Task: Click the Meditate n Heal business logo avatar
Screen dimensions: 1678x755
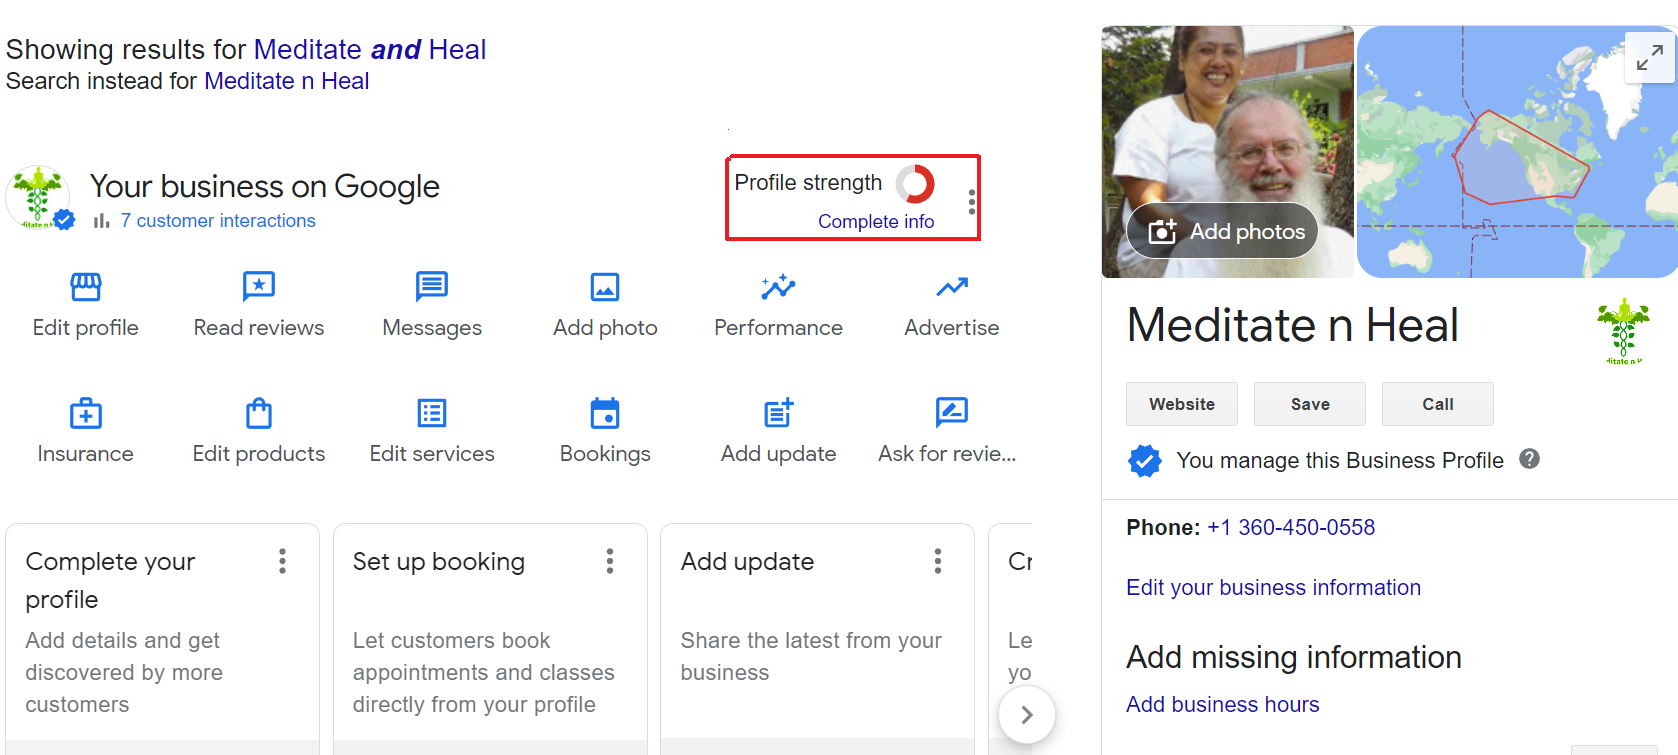Action: (x=39, y=198)
